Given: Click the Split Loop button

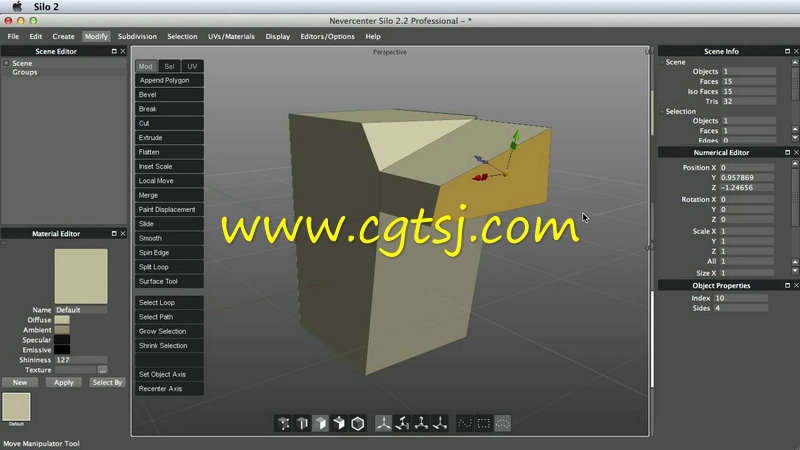Looking at the screenshot, I should [169, 267].
